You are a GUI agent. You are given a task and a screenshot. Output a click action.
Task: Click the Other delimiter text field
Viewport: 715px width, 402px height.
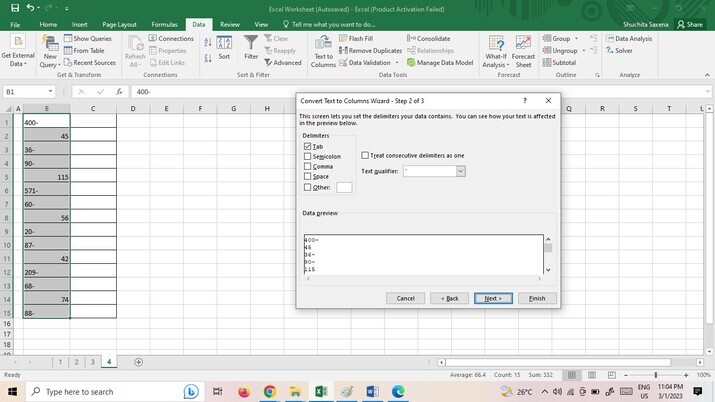pyautogui.click(x=344, y=187)
